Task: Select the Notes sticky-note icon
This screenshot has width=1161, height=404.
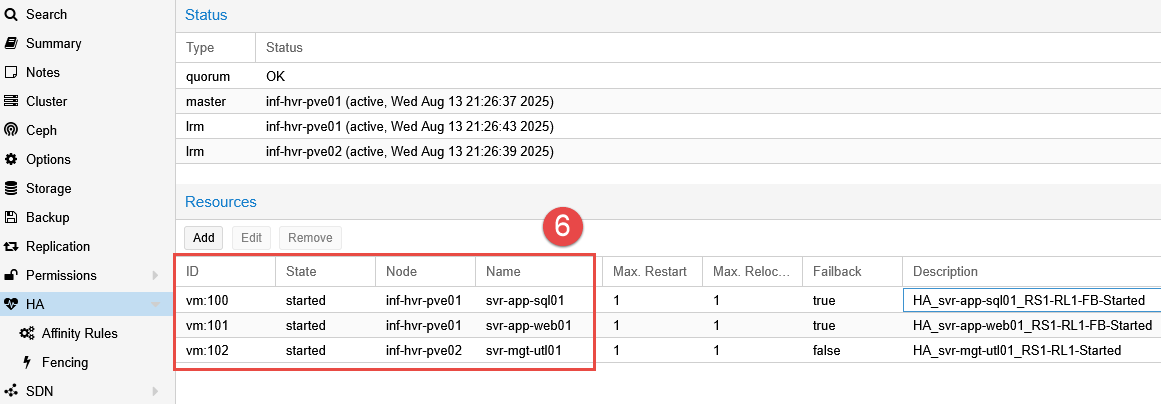Action: 11,73
